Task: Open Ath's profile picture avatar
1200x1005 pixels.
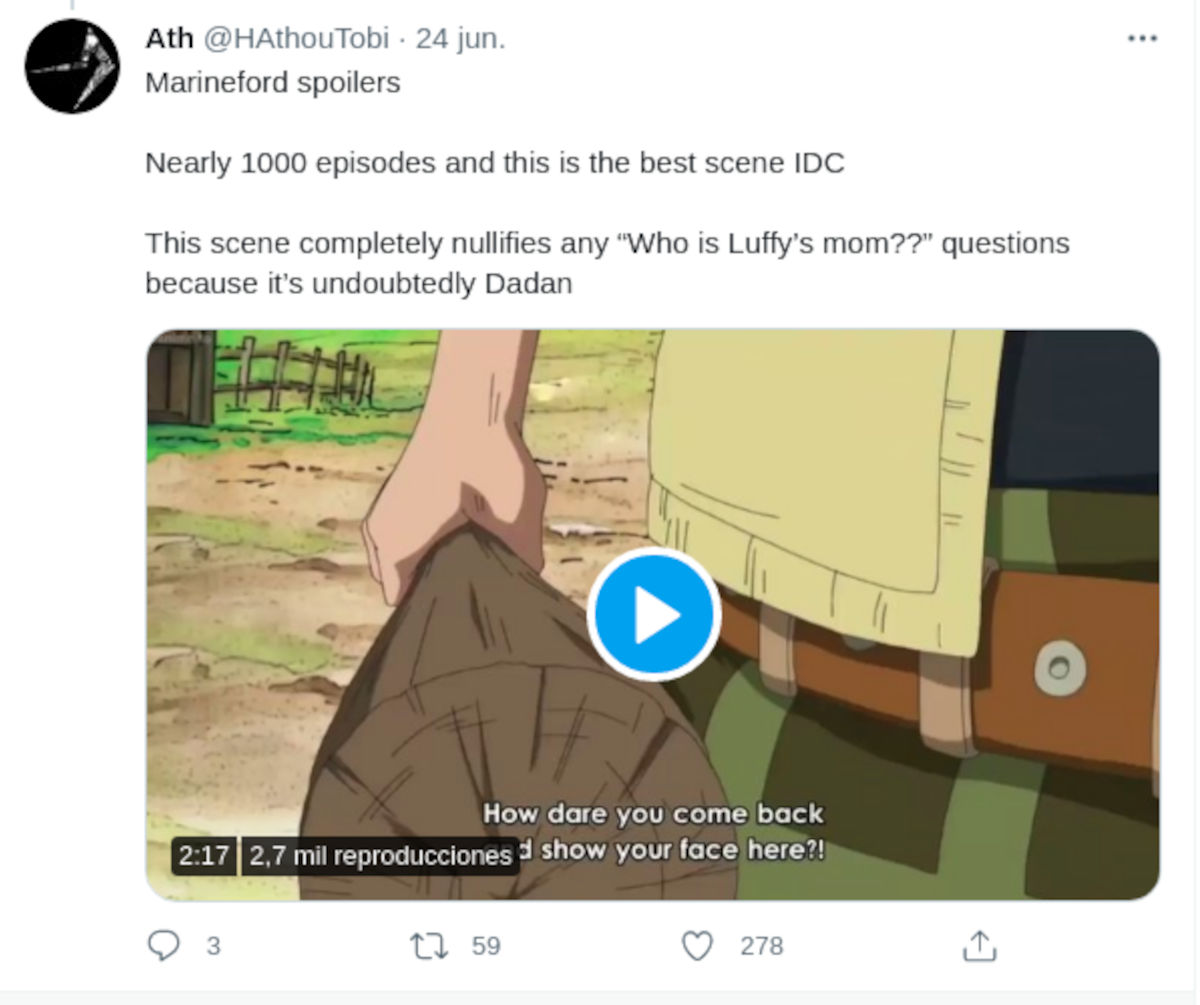Action: [72, 66]
